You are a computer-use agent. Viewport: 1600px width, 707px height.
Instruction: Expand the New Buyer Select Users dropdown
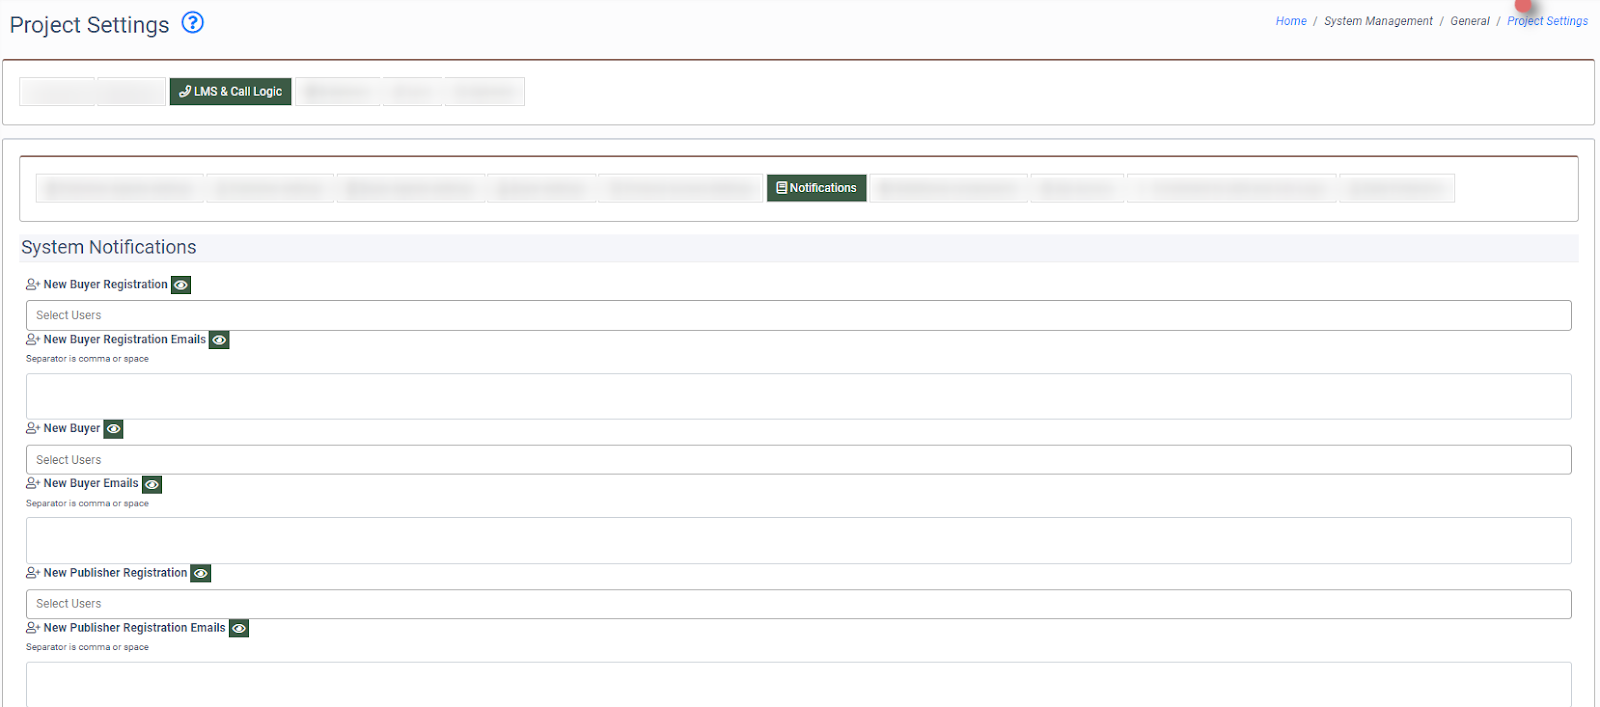798,460
